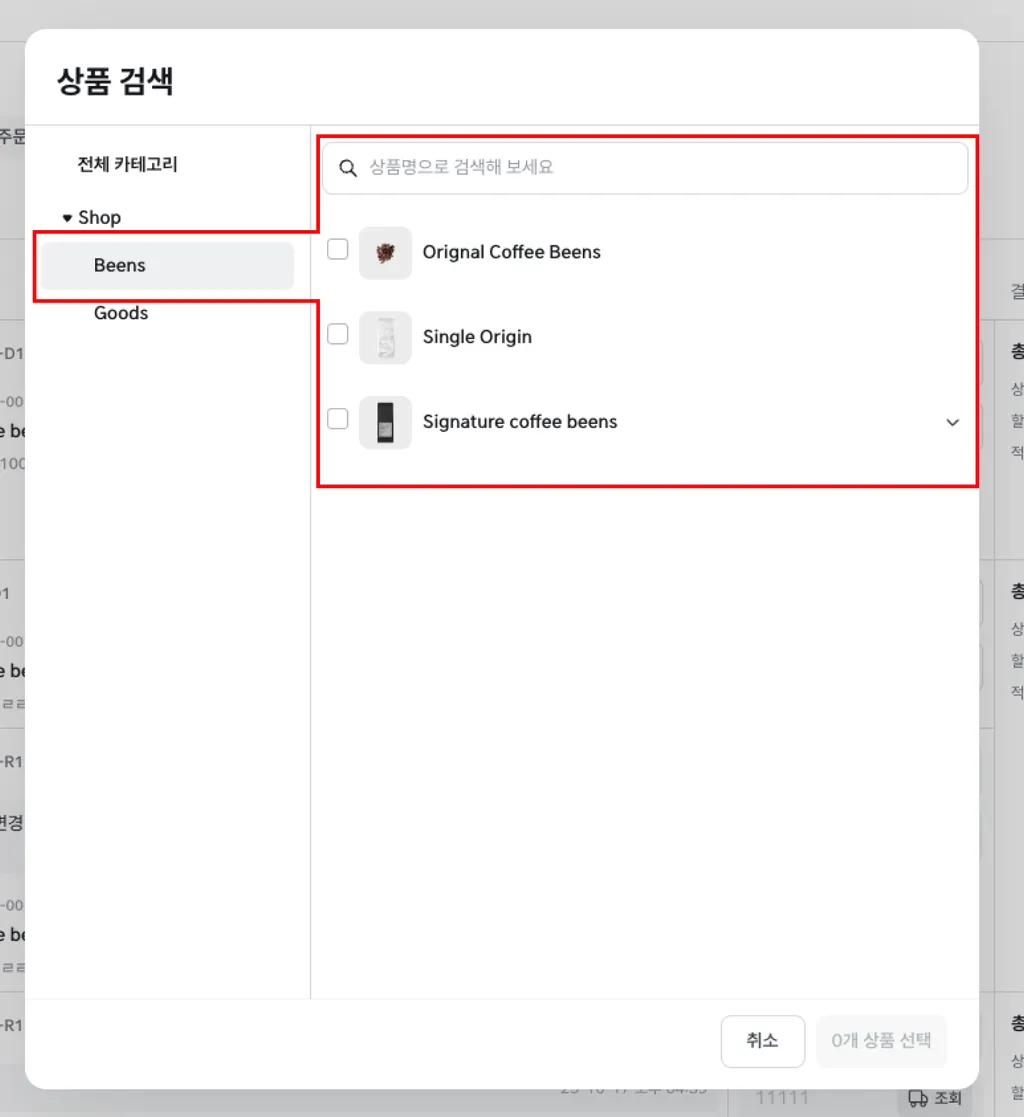Check the Signature coffee beens checkbox

(x=337, y=419)
